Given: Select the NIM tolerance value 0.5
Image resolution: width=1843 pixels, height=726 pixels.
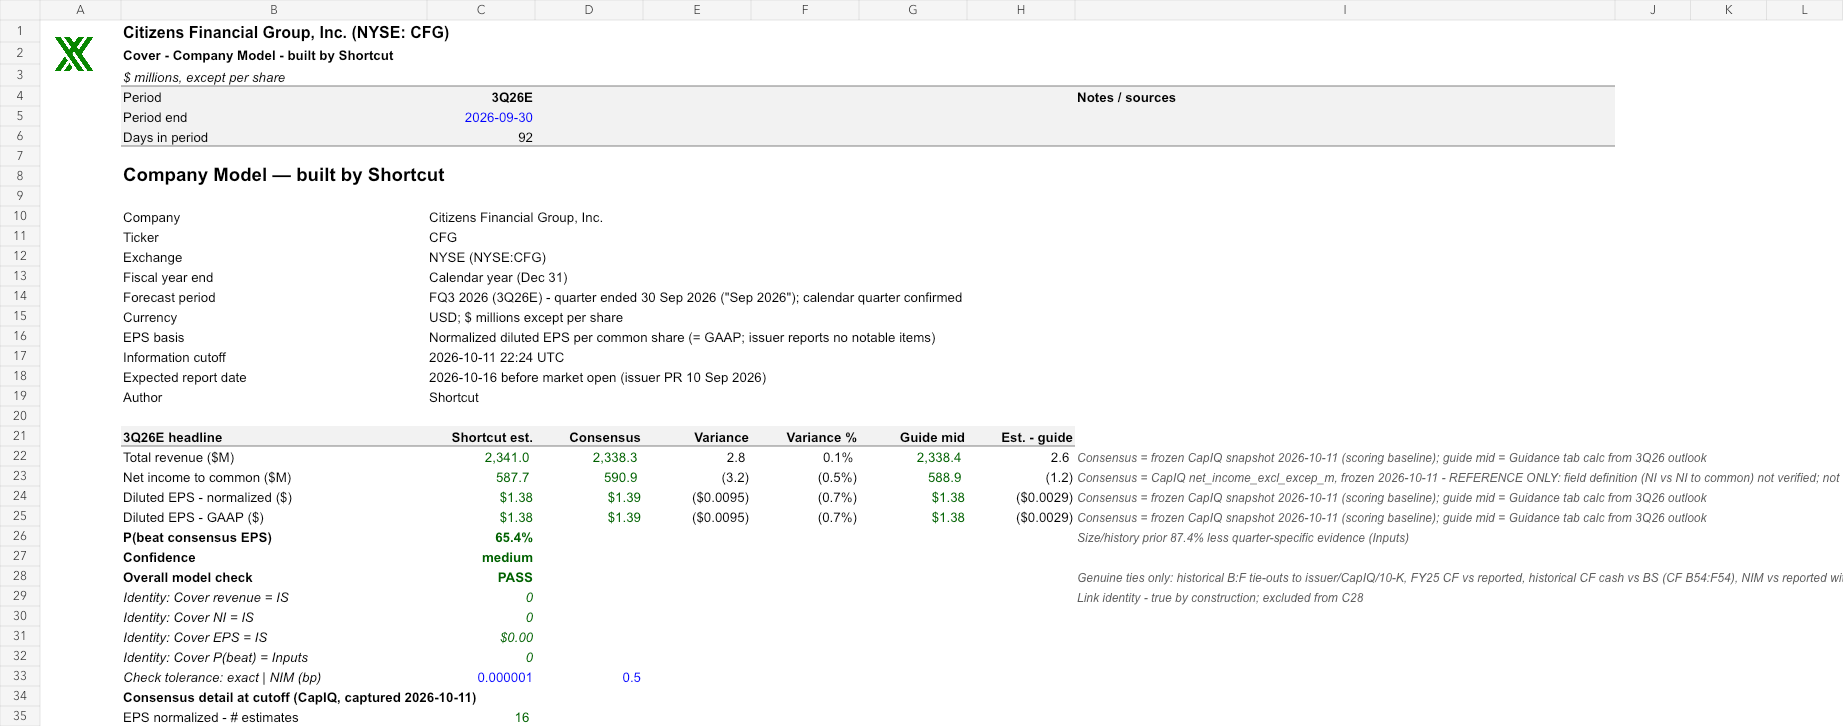Looking at the screenshot, I should [x=631, y=677].
